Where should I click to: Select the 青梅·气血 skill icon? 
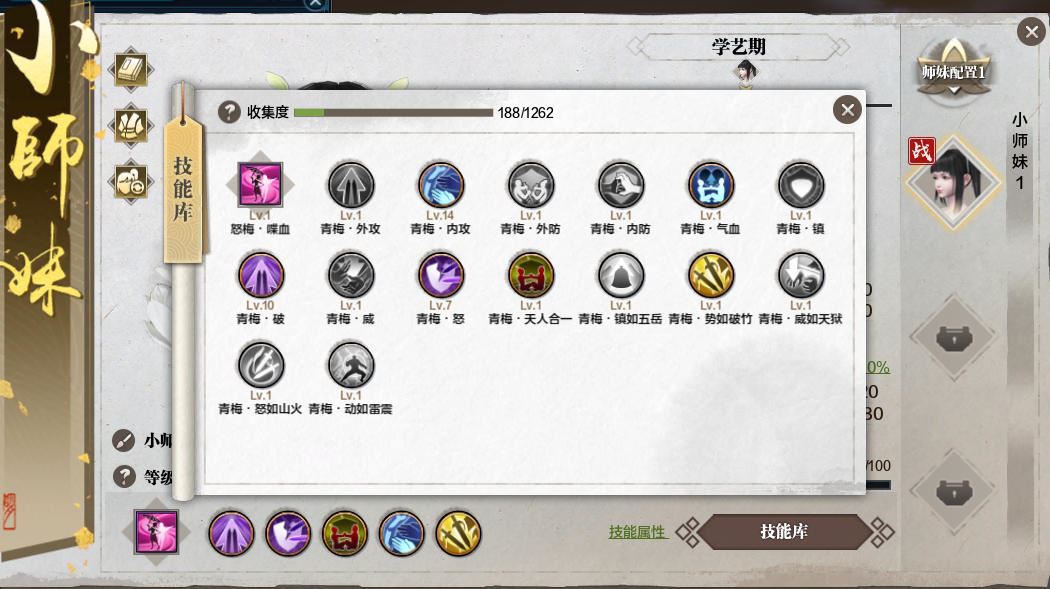click(x=710, y=185)
